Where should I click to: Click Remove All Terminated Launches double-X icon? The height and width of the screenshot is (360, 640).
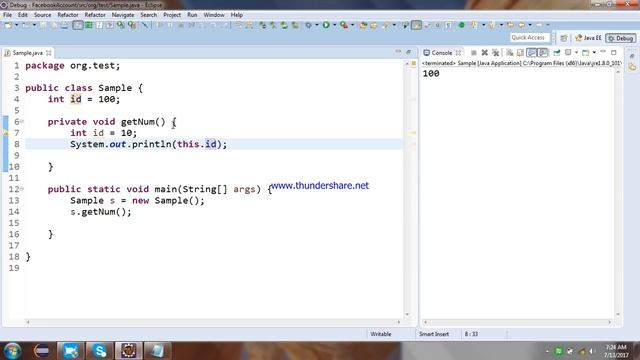pyautogui.click(x=496, y=53)
